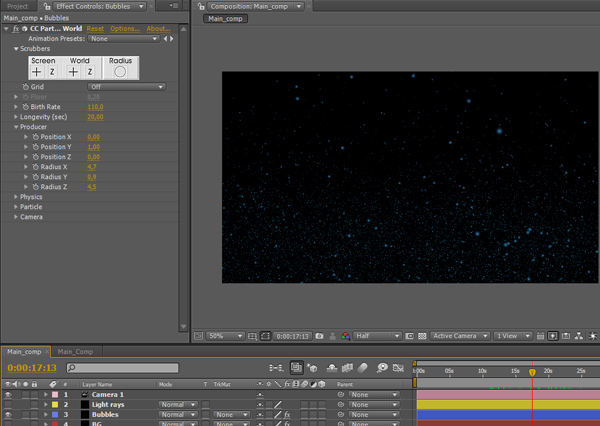Take a snapshot with the camera icon

320,336
